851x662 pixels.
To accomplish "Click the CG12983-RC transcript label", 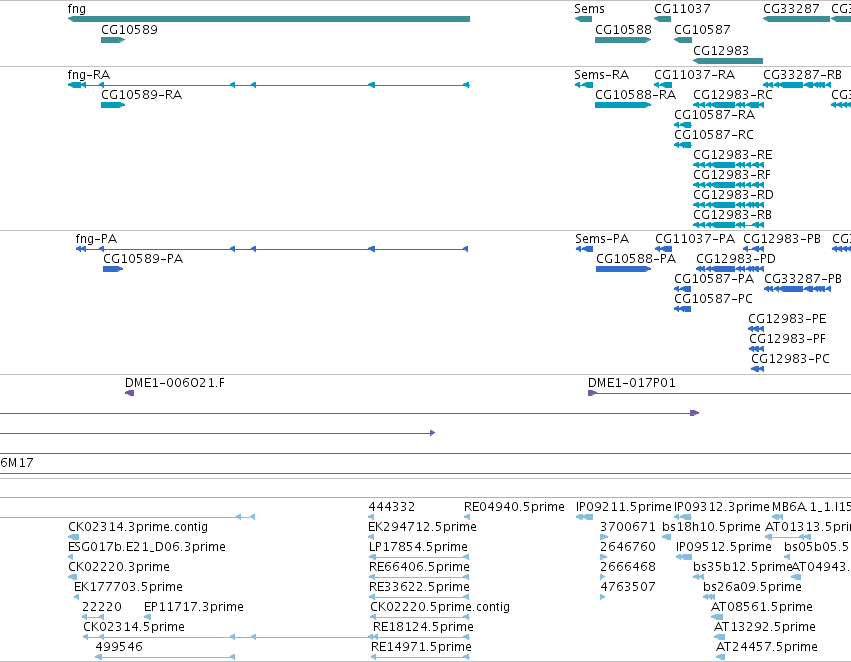I will click(x=733, y=95).
